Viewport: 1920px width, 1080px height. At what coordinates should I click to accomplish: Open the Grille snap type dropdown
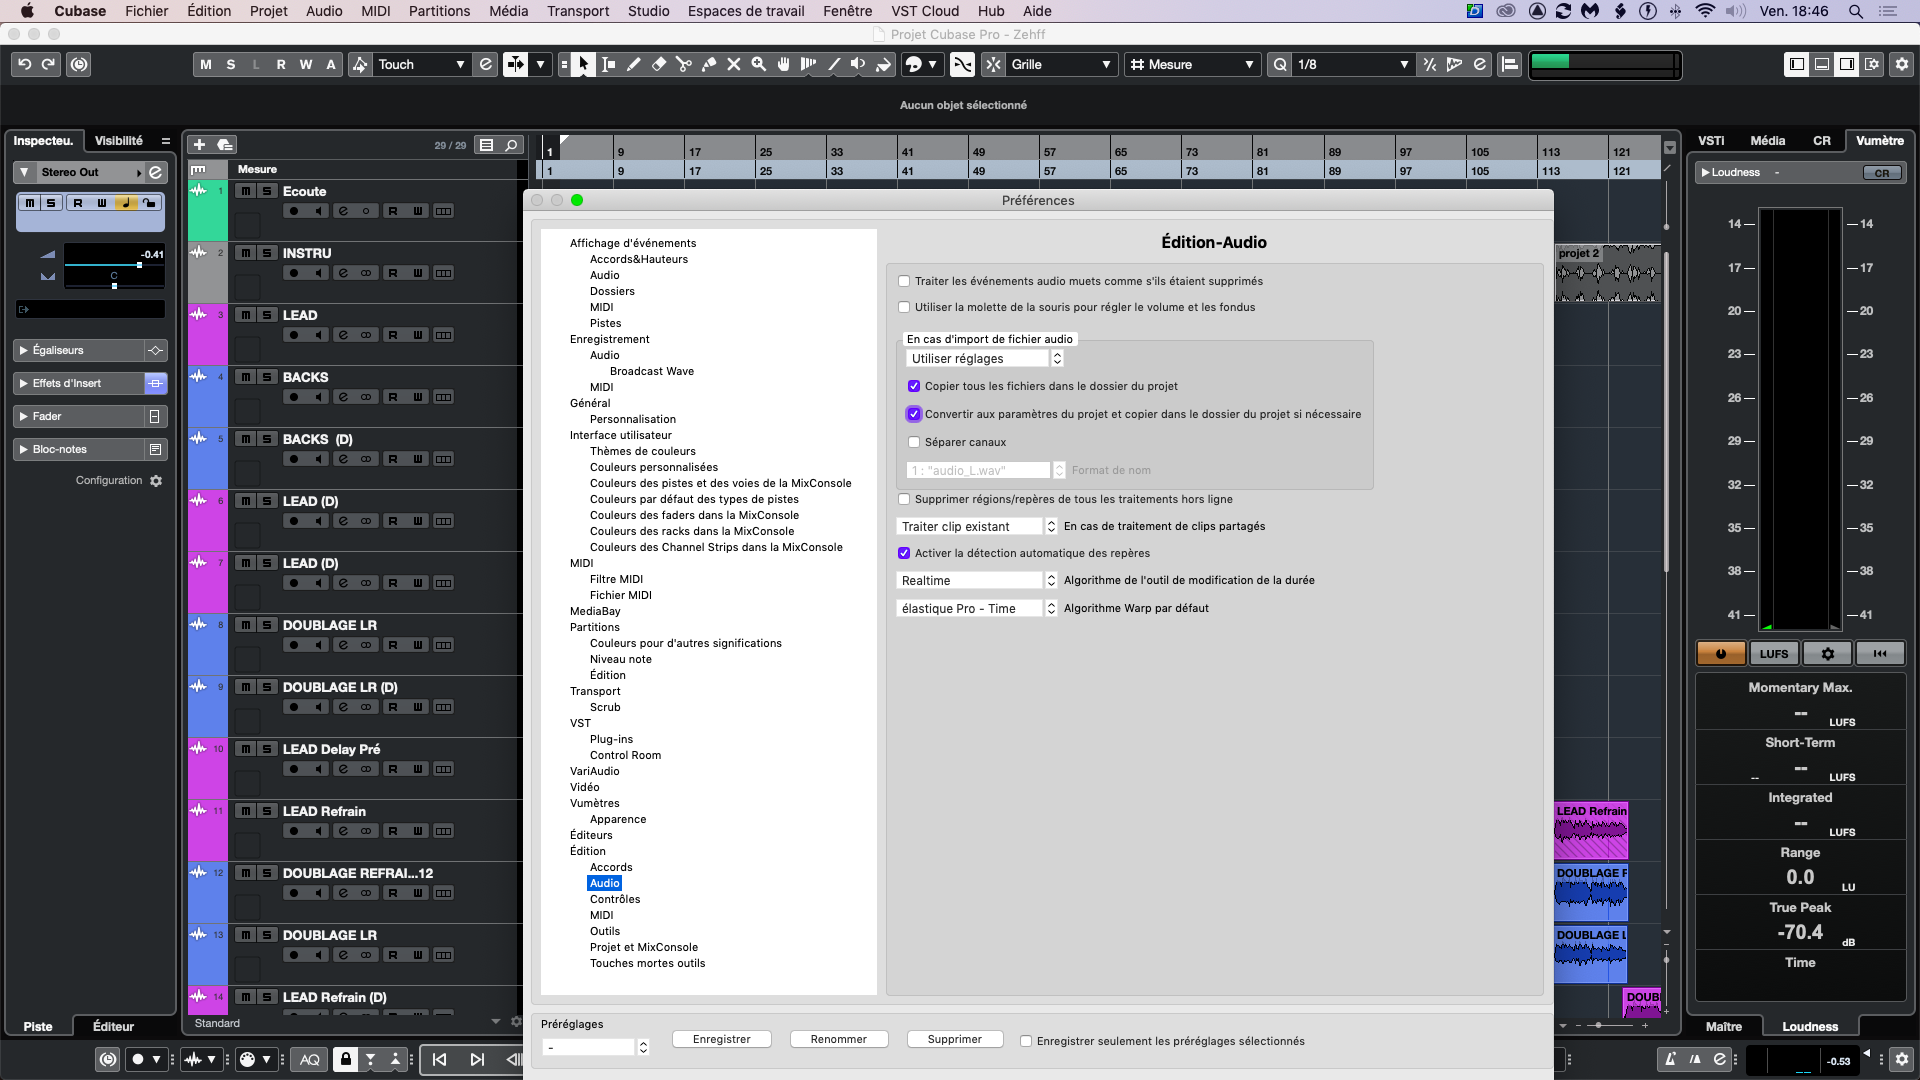click(1062, 64)
